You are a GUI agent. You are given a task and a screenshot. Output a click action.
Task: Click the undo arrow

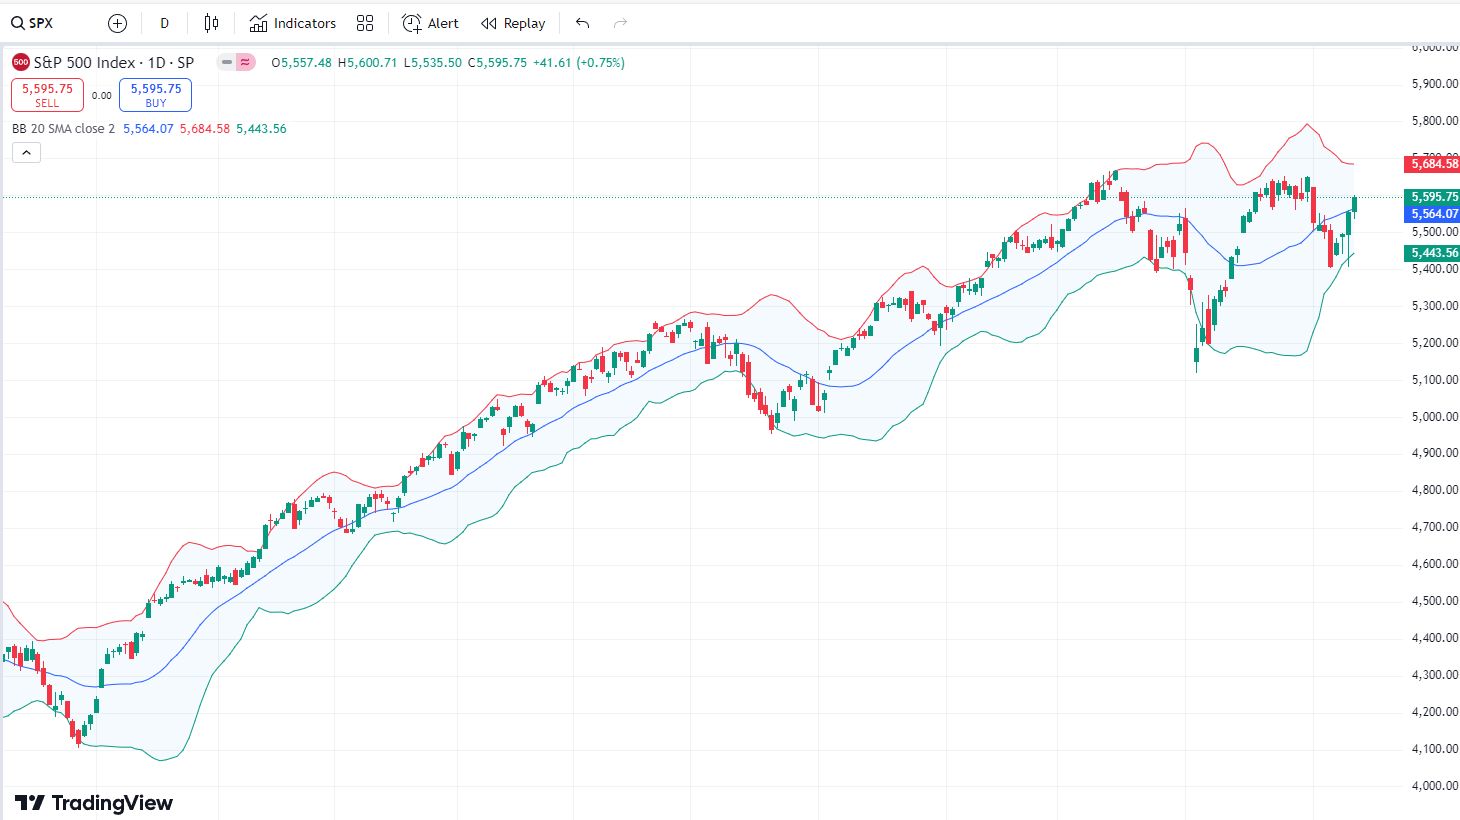pos(583,23)
